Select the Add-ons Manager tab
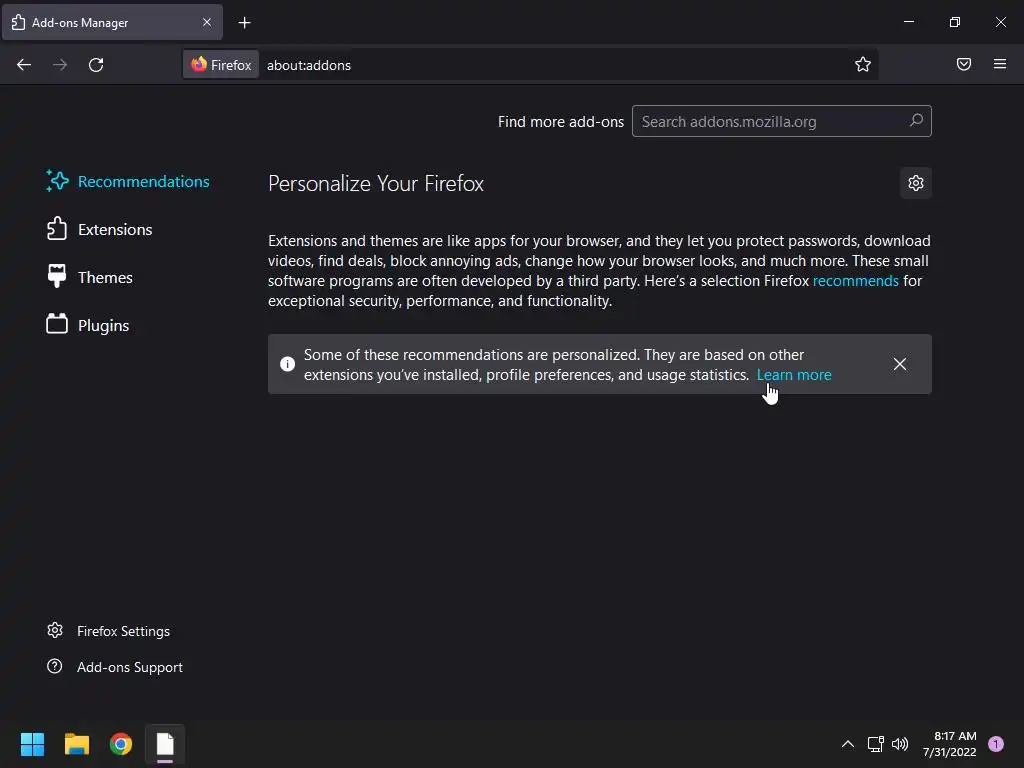The width and height of the screenshot is (1024, 768). [x=112, y=22]
